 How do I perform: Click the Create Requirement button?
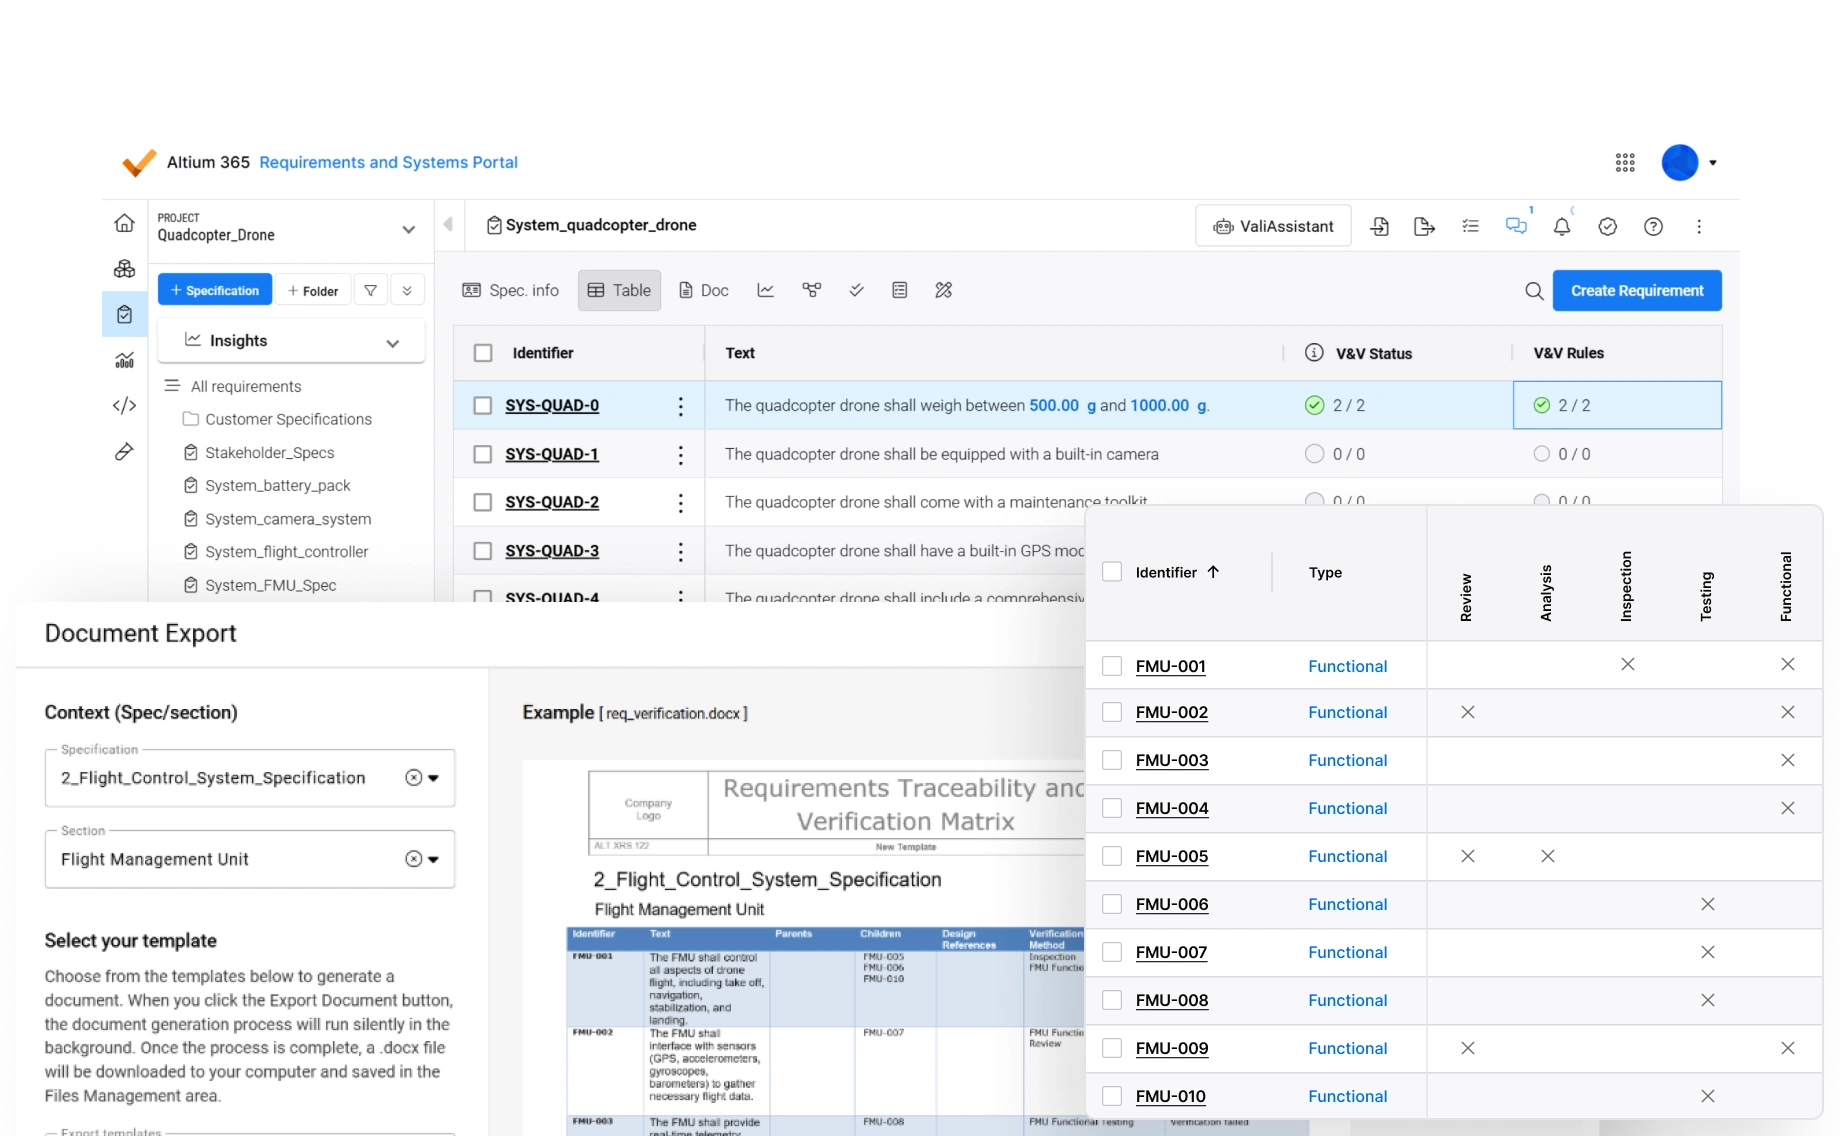1637,291
